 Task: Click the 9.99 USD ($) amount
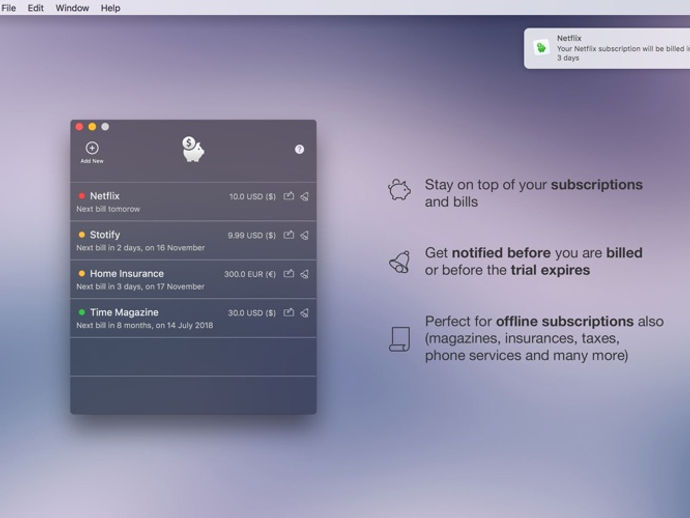(x=252, y=235)
